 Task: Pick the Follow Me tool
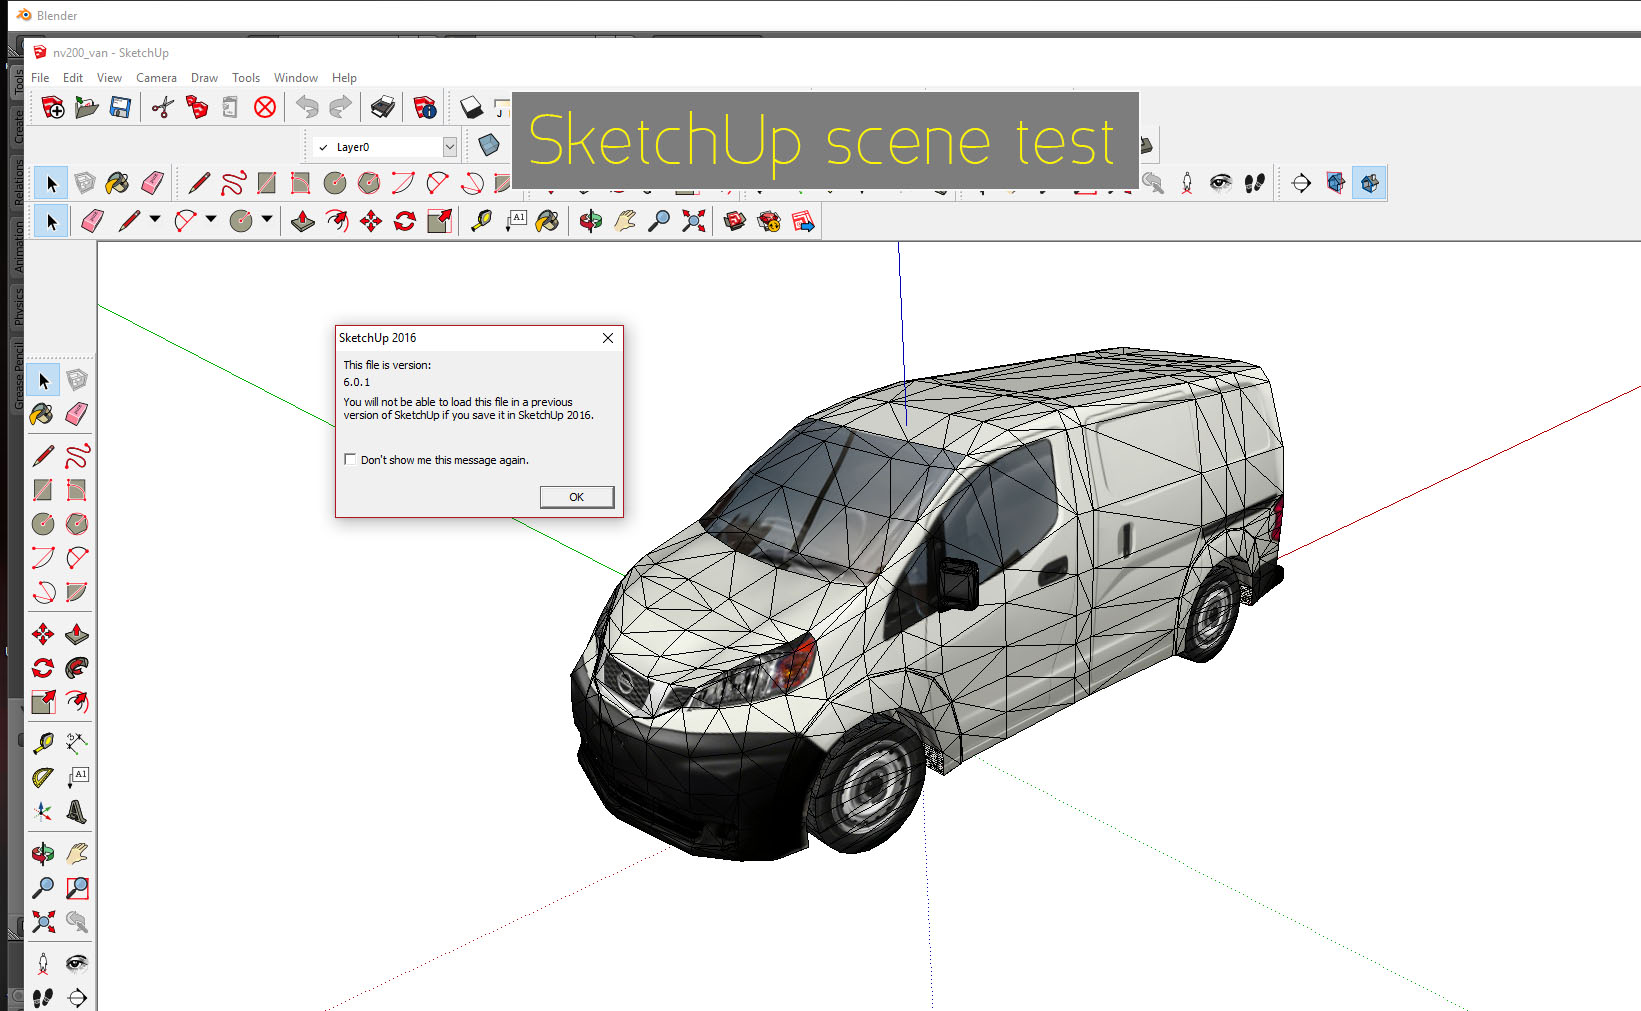(77, 668)
